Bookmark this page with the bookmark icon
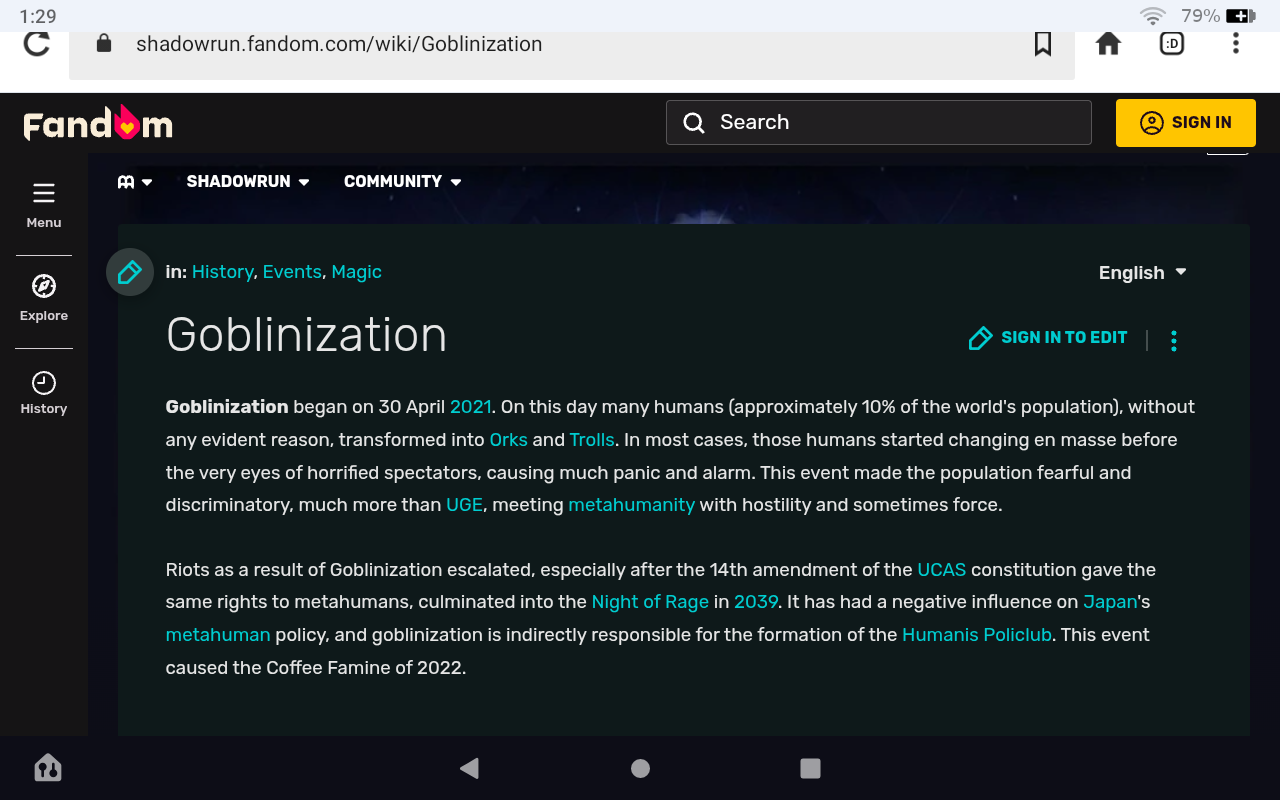1280x800 pixels. 1043,44
